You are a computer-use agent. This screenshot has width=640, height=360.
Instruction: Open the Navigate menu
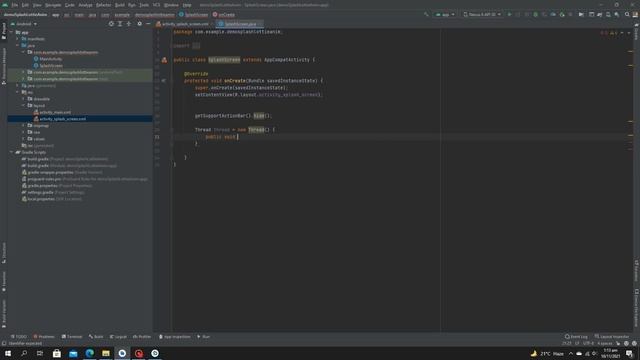pos(53,5)
